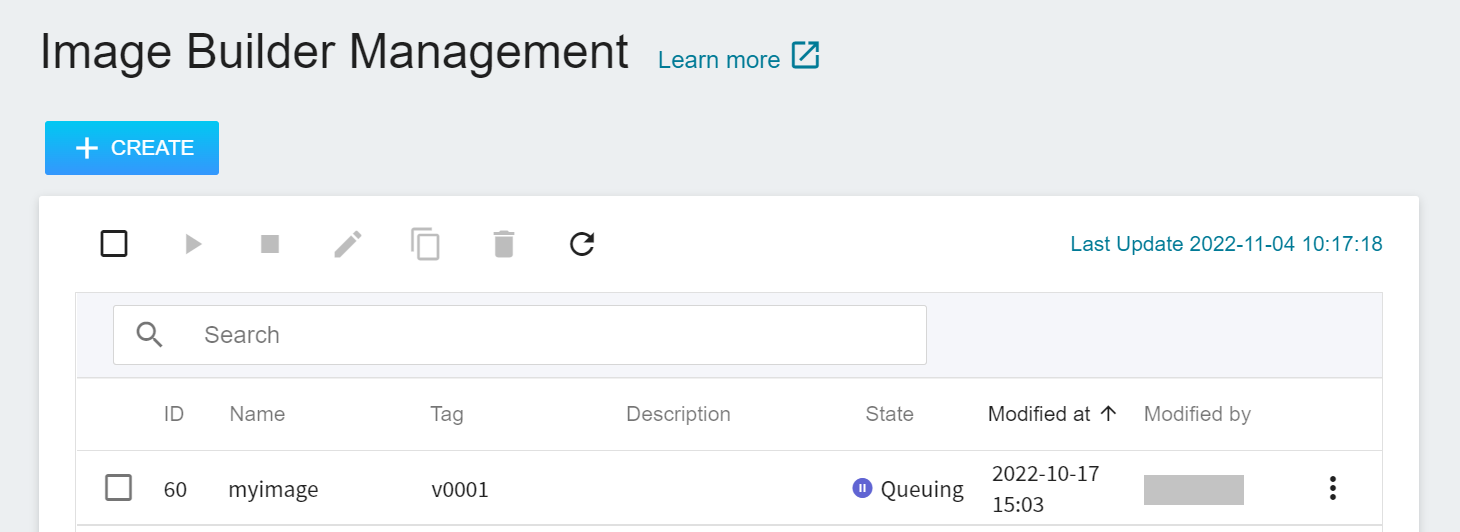This screenshot has width=1460, height=532.
Task: Click the copy/duplicate icon
Action: 425,244
